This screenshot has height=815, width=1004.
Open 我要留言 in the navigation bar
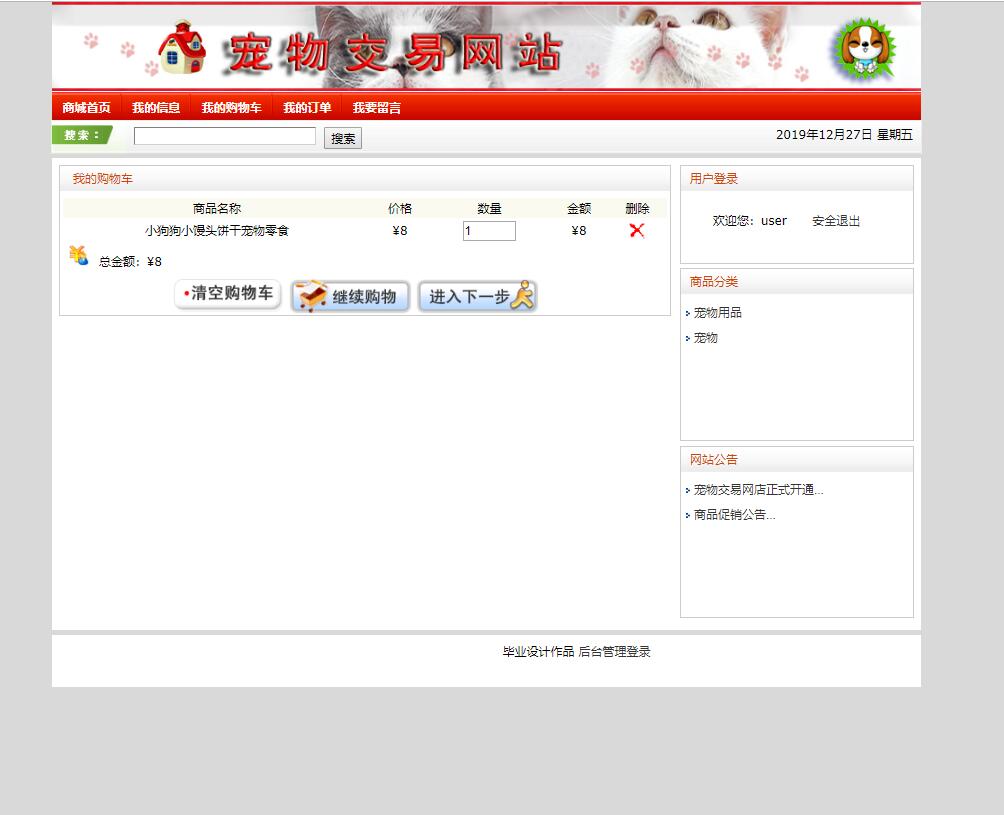point(375,106)
